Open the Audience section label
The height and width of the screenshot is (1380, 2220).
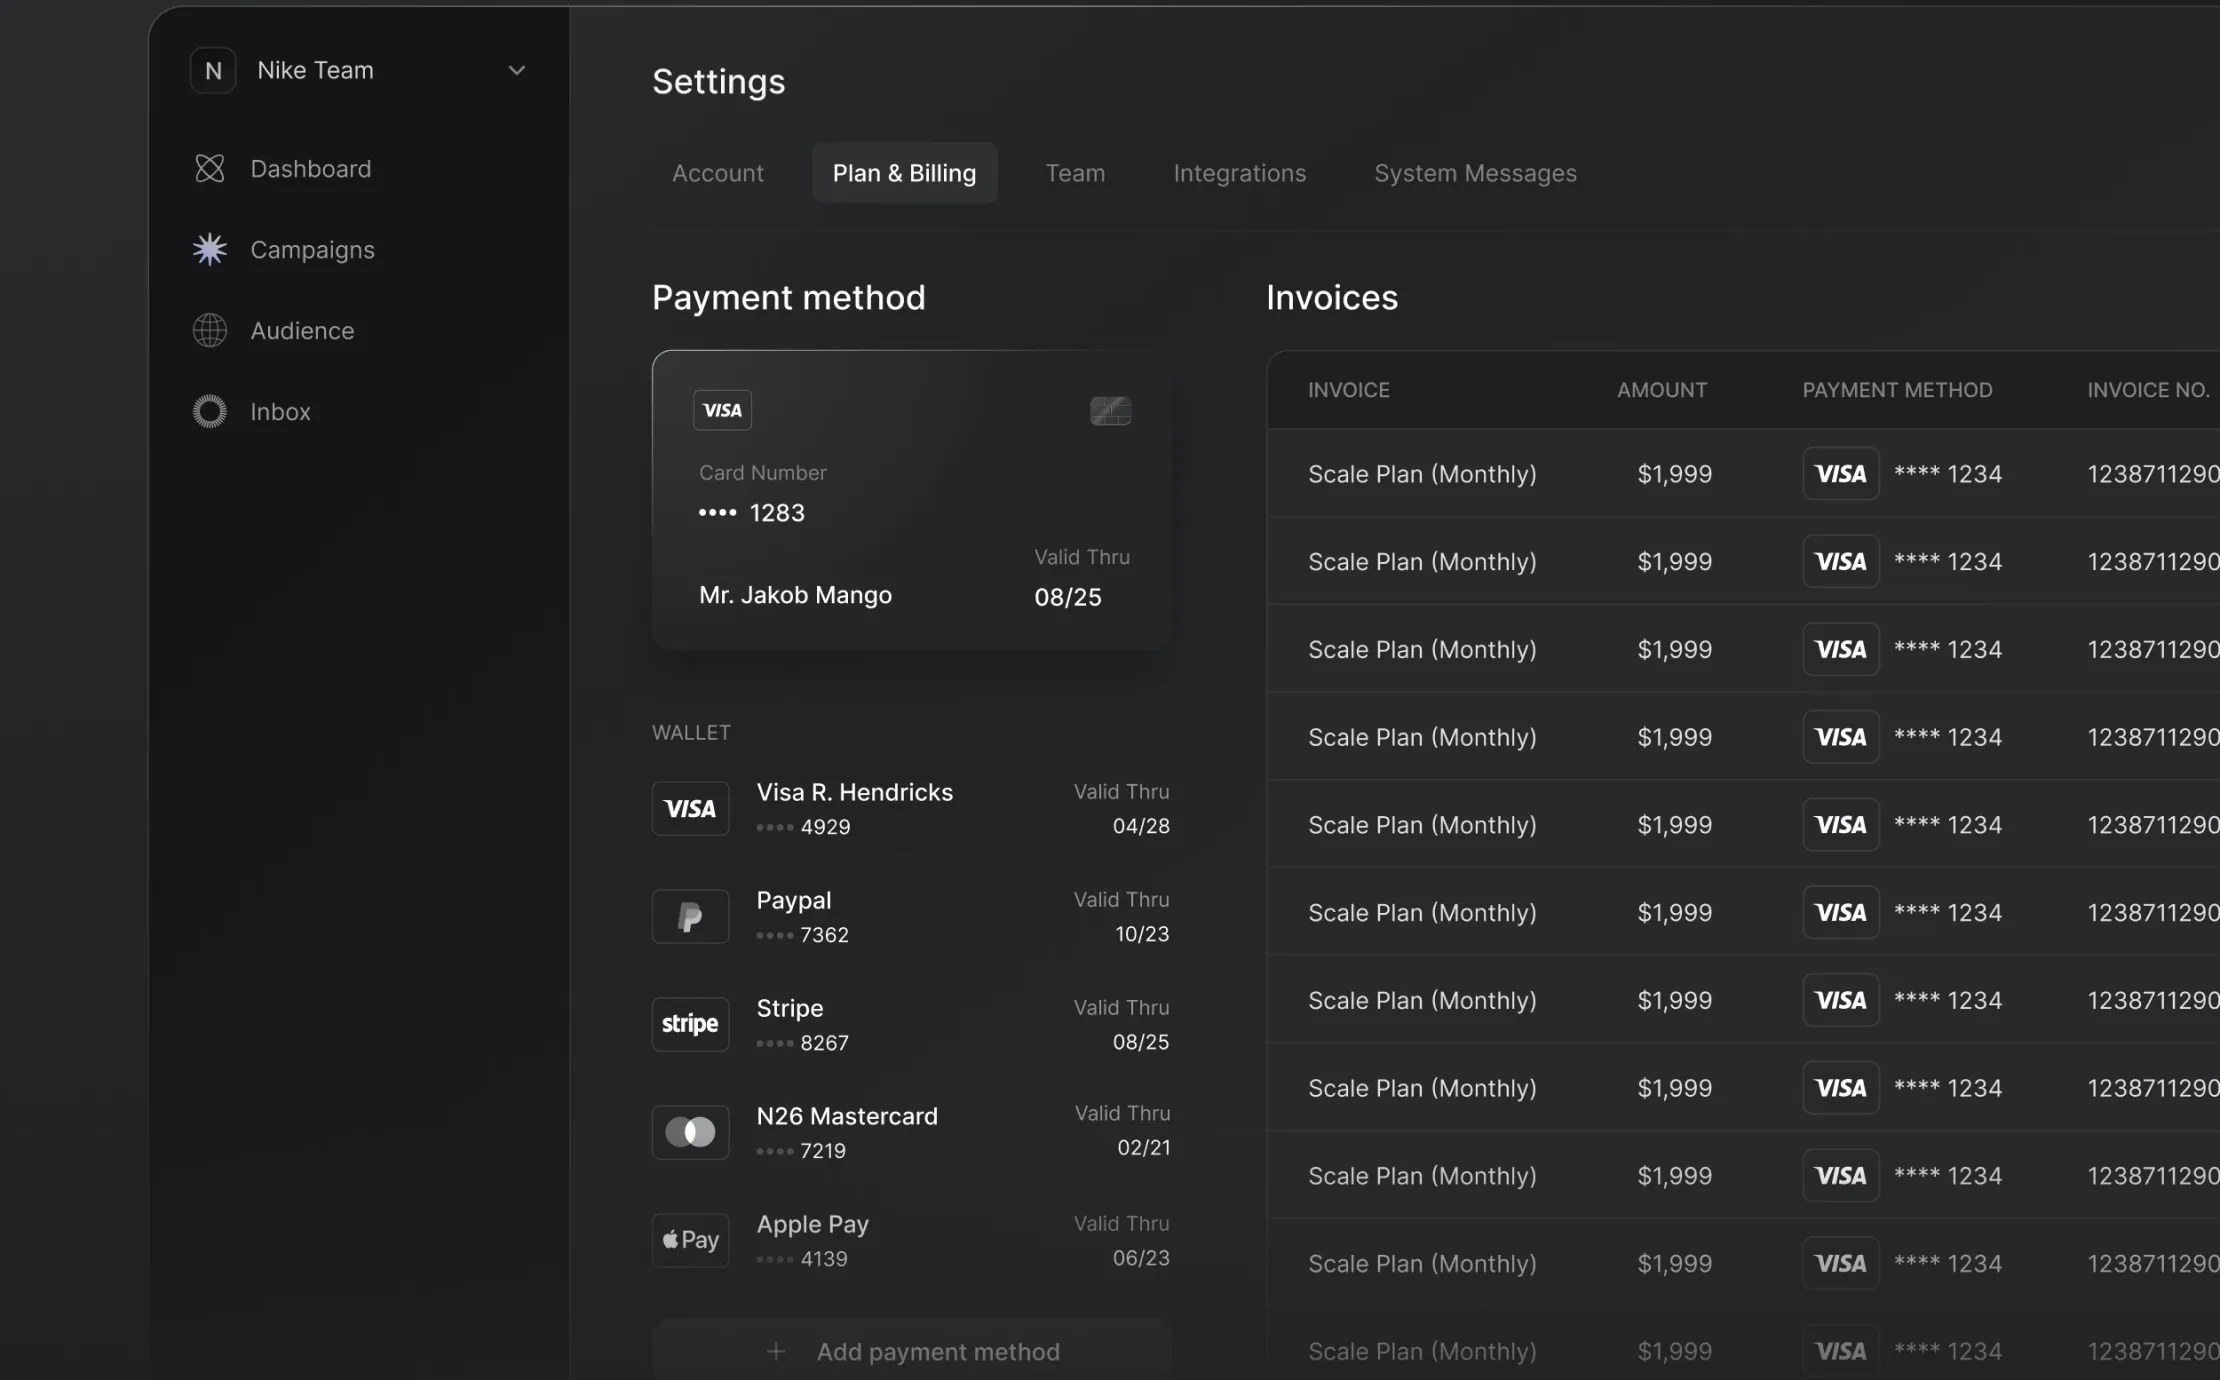coord(302,331)
